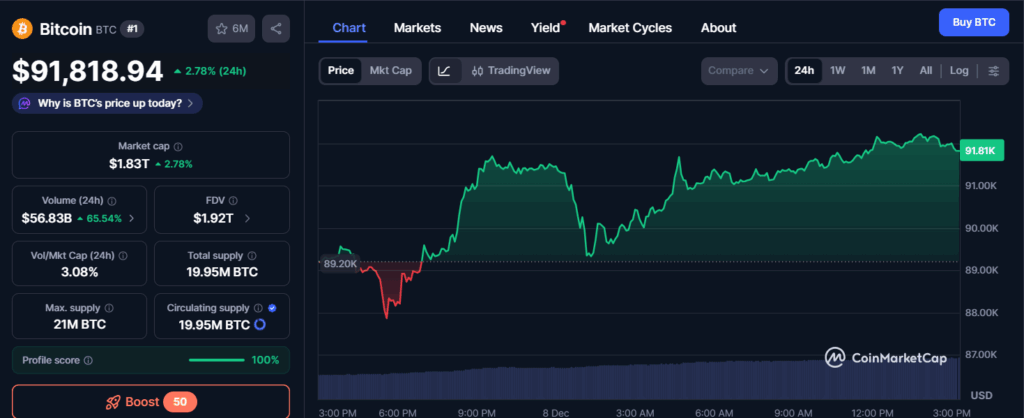Open the Compare dropdown
The width and height of the screenshot is (1024, 418).
coord(739,71)
